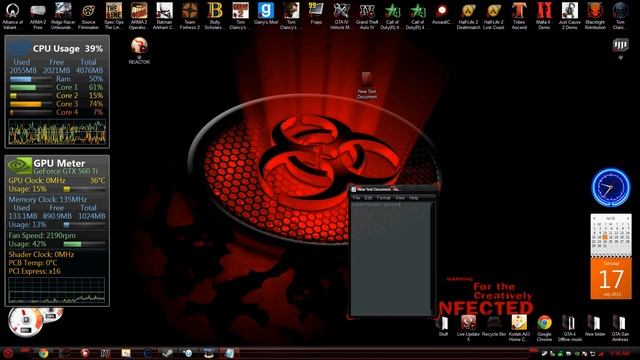Viewport: 640px width, 360px height.
Task: Open Batman Arkham City shortcut
Action: tap(164, 16)
